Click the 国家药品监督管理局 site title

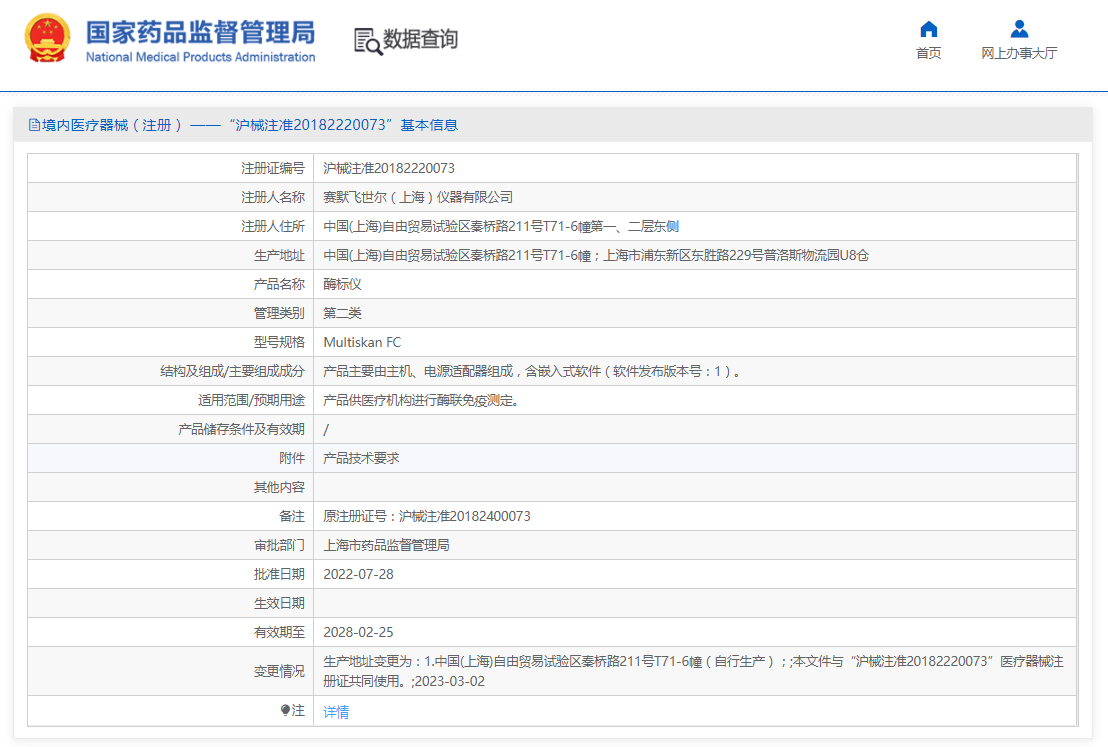point(200,33)
